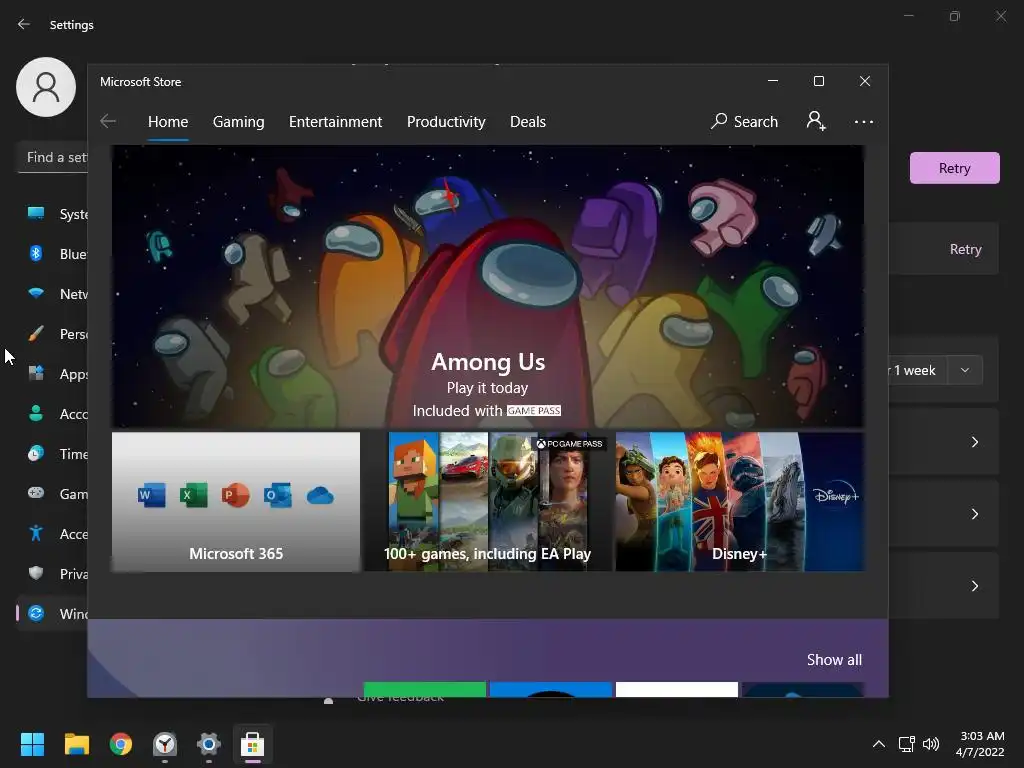Screen dimensions: 1024x768
Task: Minimize the Microsoft Store window
Action: (x=773, y=81)
